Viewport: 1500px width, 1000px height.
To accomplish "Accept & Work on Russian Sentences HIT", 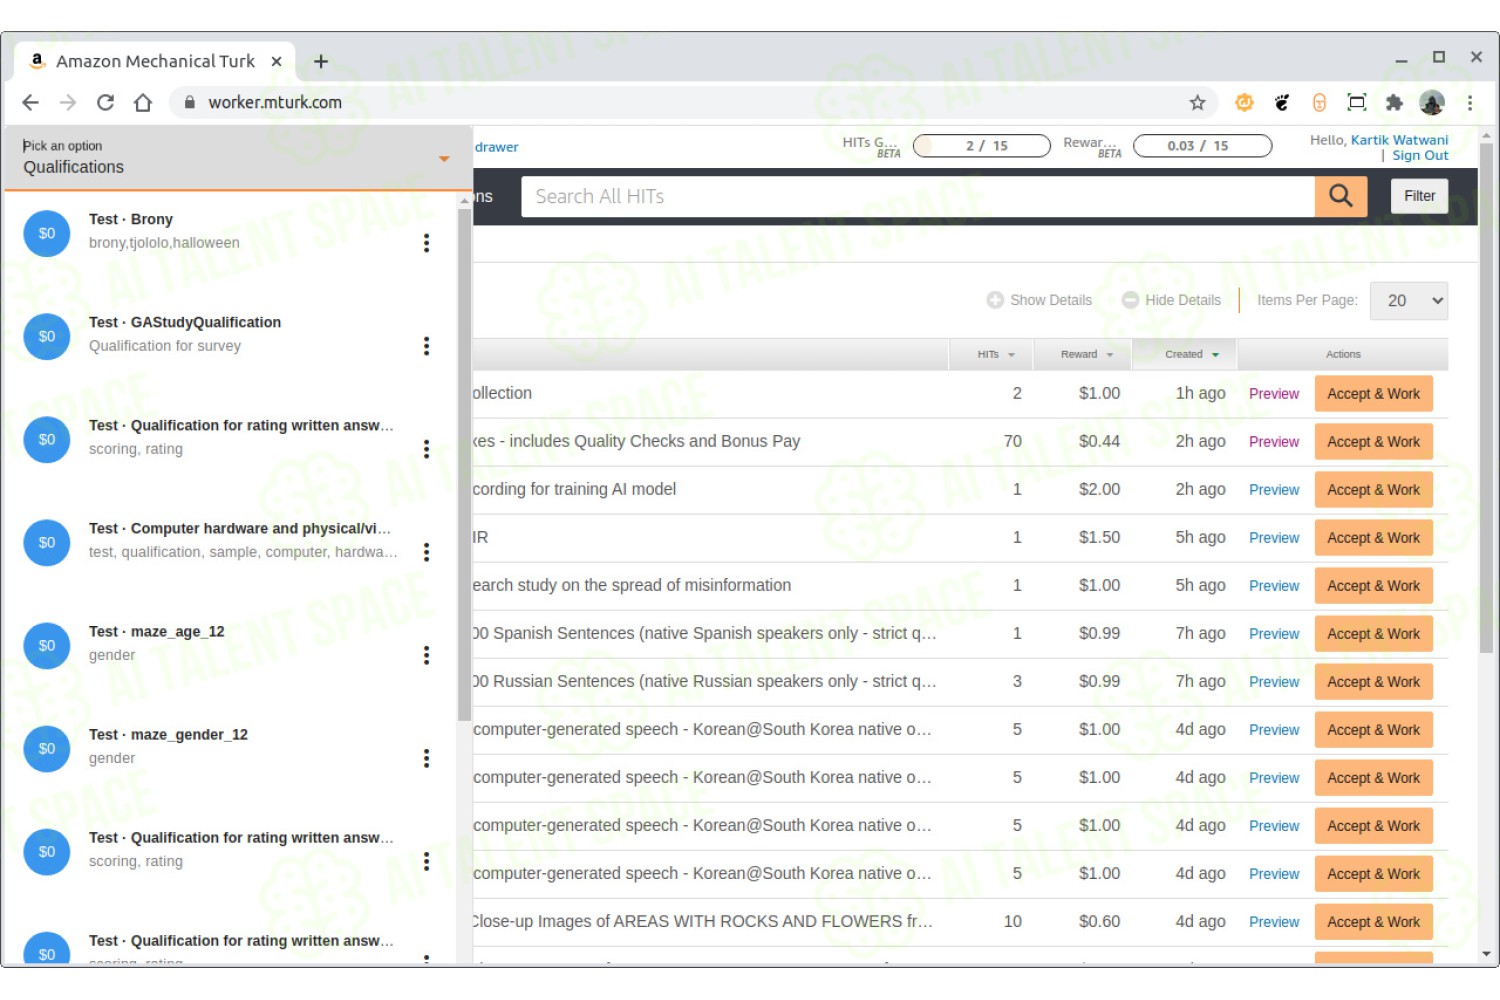I will pyautogui.click(x=1373, y=682).
